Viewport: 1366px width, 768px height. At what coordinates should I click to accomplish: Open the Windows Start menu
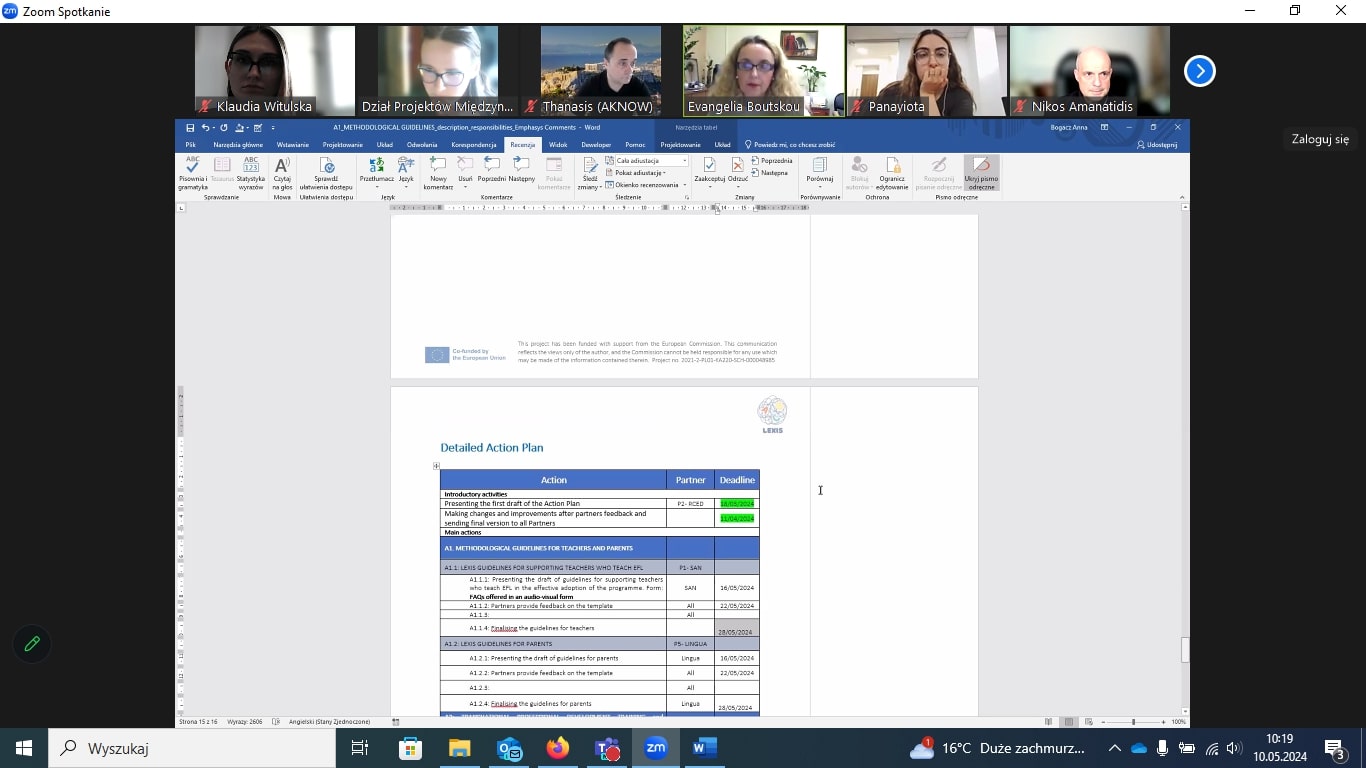tap(24, 748)
